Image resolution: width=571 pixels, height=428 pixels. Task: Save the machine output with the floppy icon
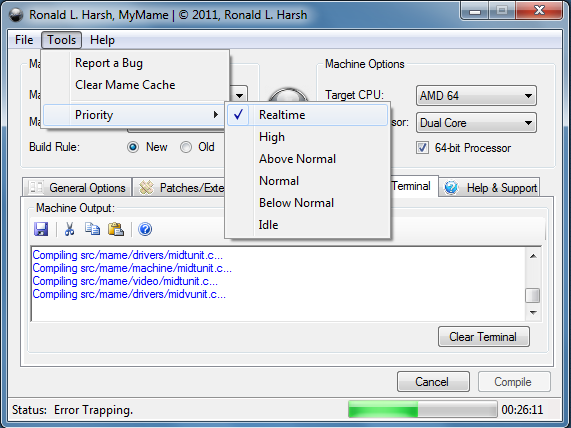[x=41, y=229]
